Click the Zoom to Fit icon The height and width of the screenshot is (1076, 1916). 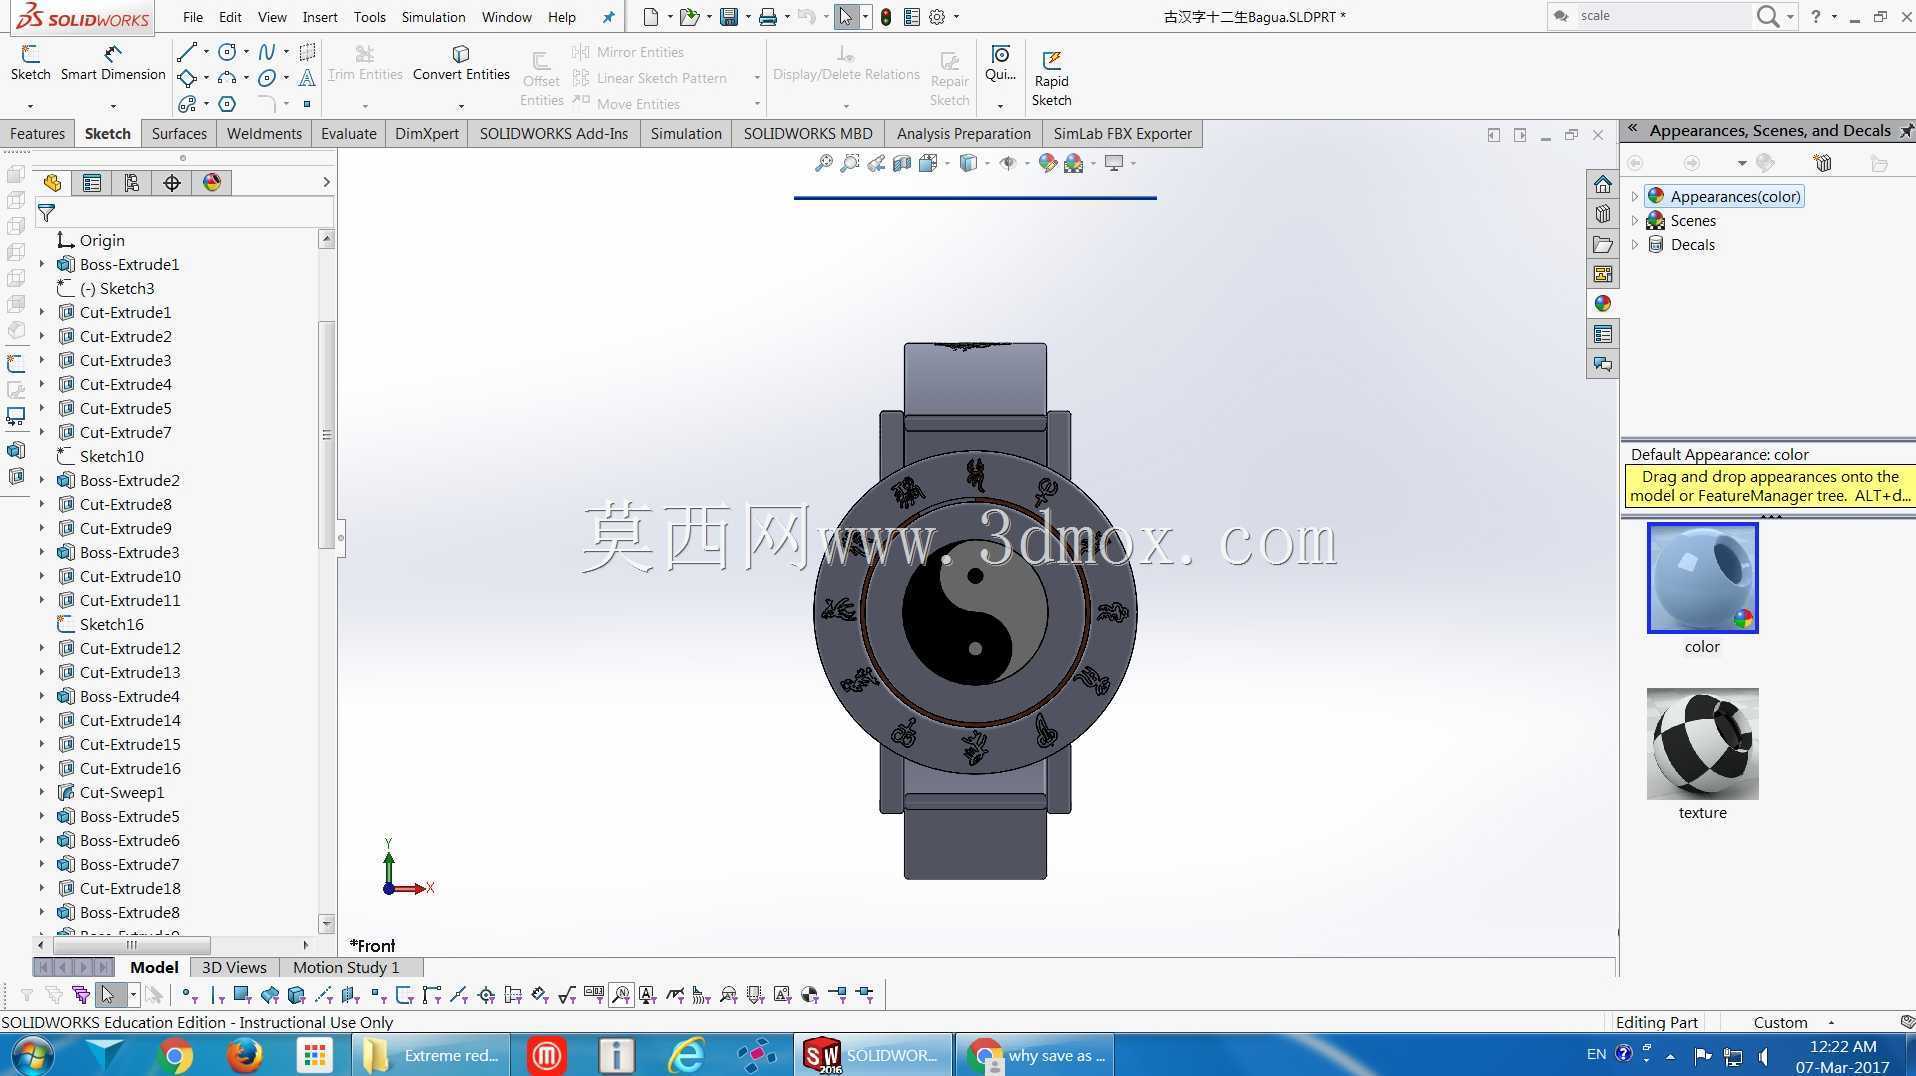click(x=824, y=163)
